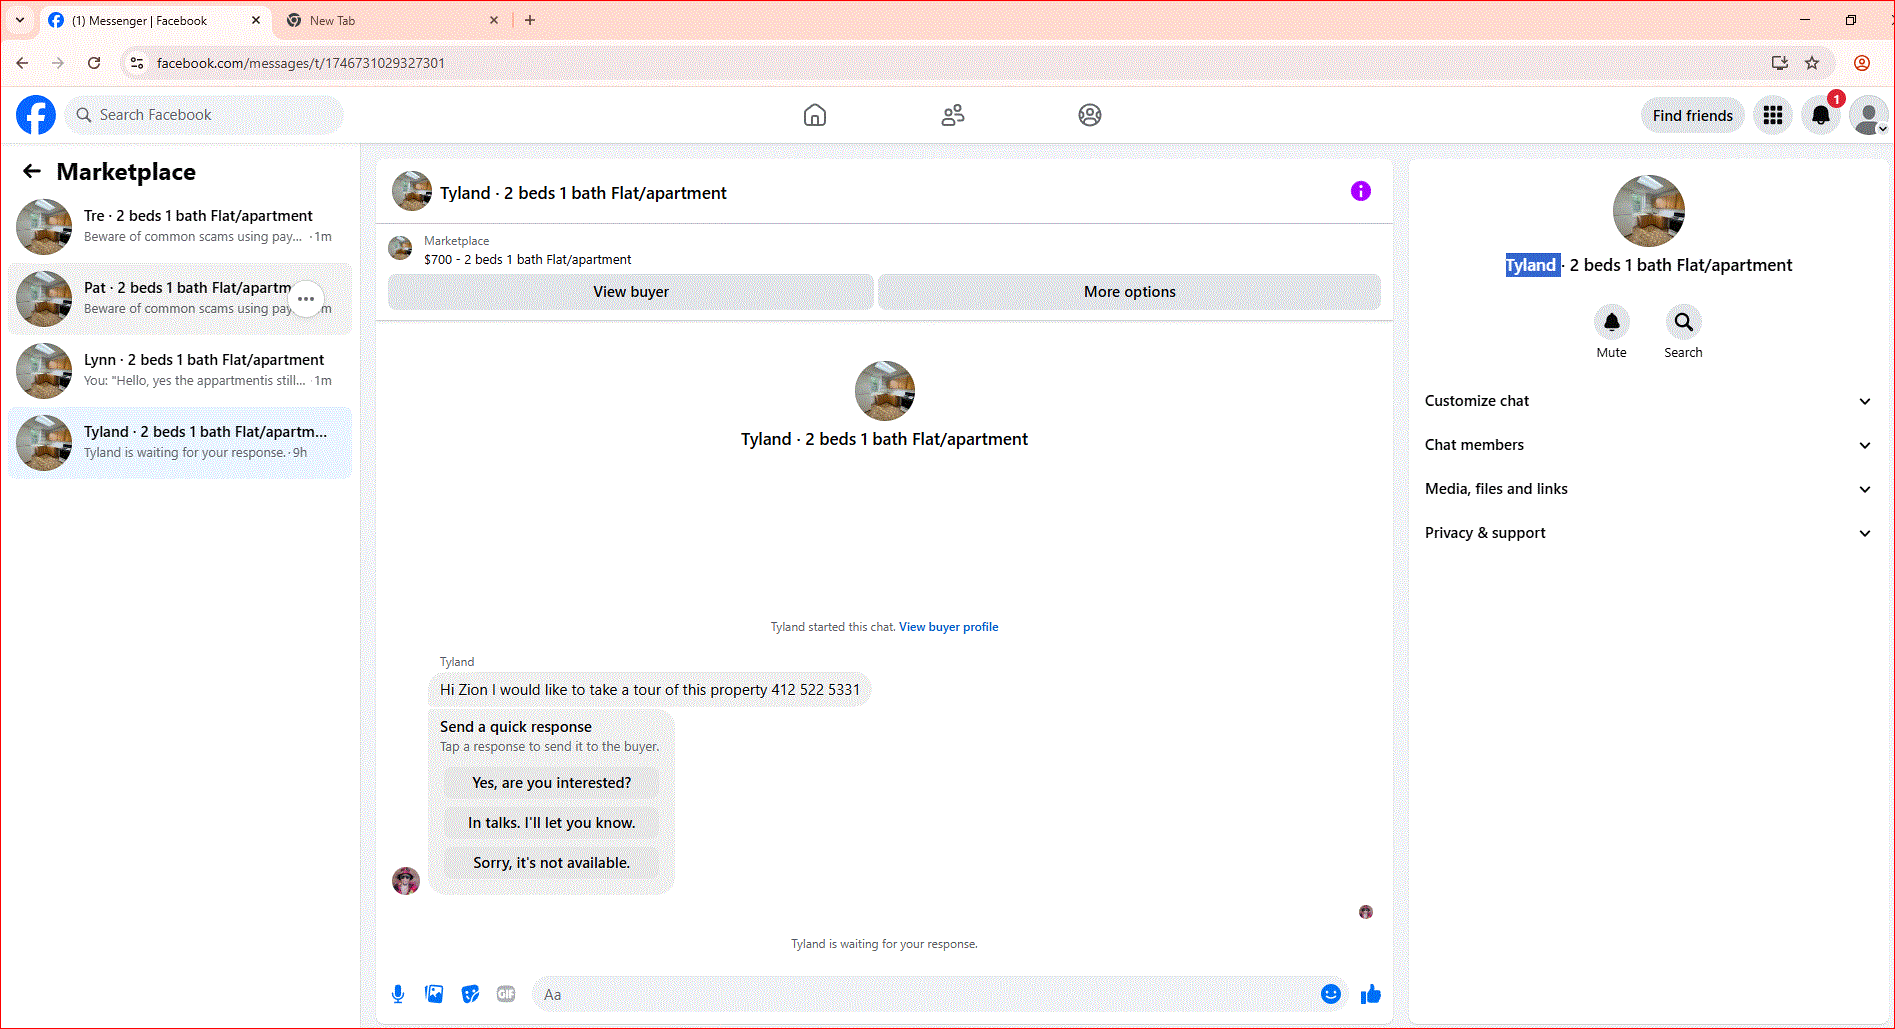This screenshot has height=1029, width=1895.
Task: Send a voice clip with microphone icon
Action: coord(398,994)
